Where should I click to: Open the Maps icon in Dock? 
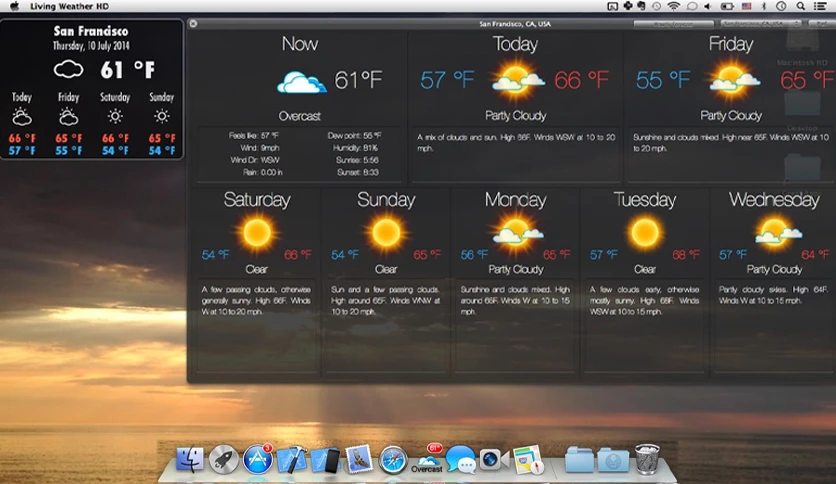(528, 459)
